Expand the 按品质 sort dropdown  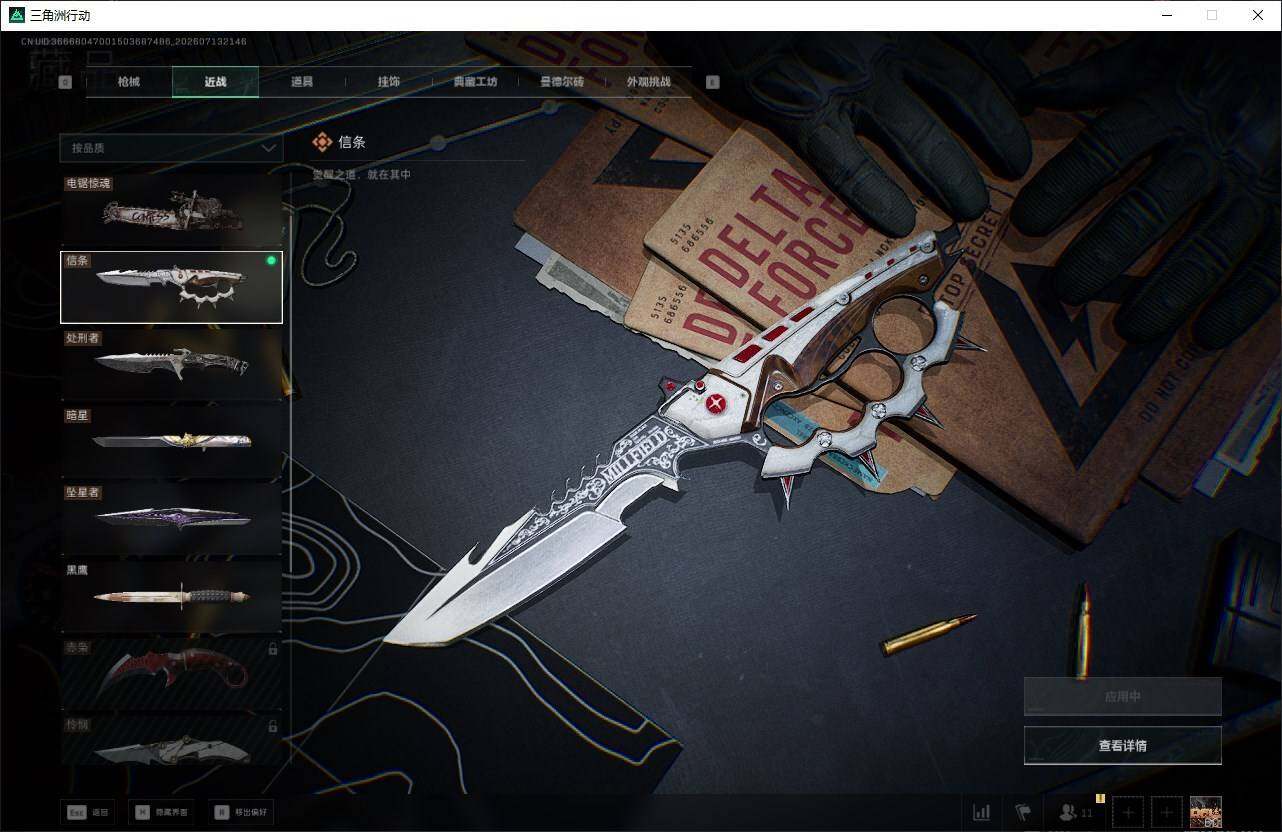[x=171, y=148]
